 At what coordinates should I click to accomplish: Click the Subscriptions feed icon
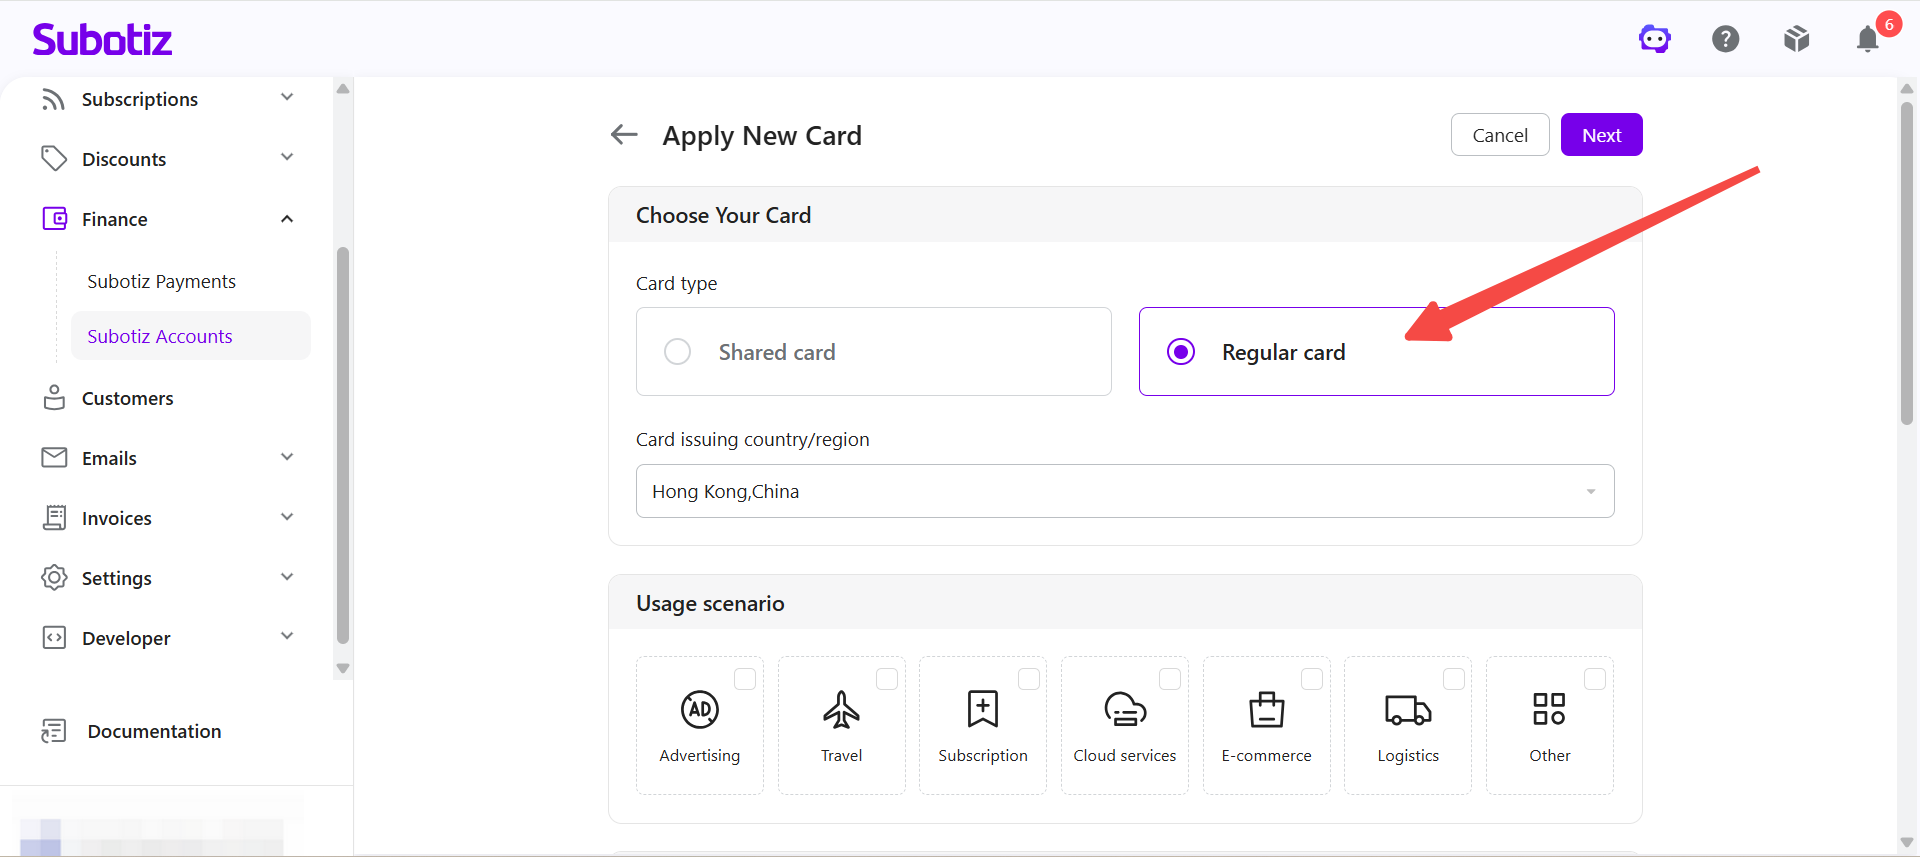tap(54, 99)
